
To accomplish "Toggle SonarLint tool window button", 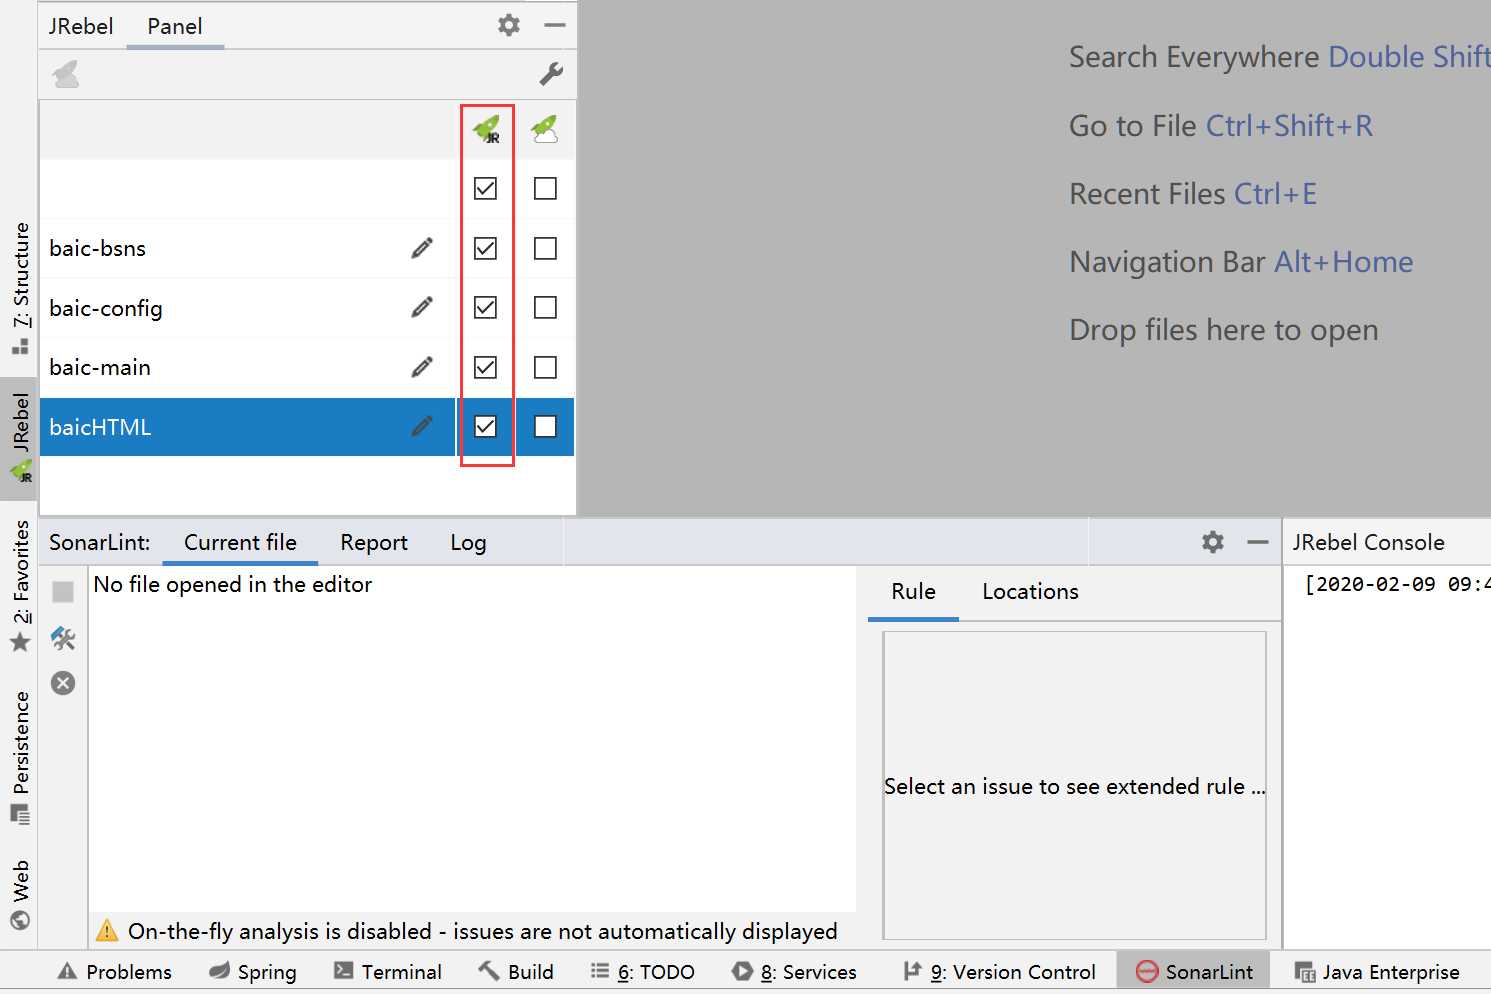I will tap(1194, 972).
